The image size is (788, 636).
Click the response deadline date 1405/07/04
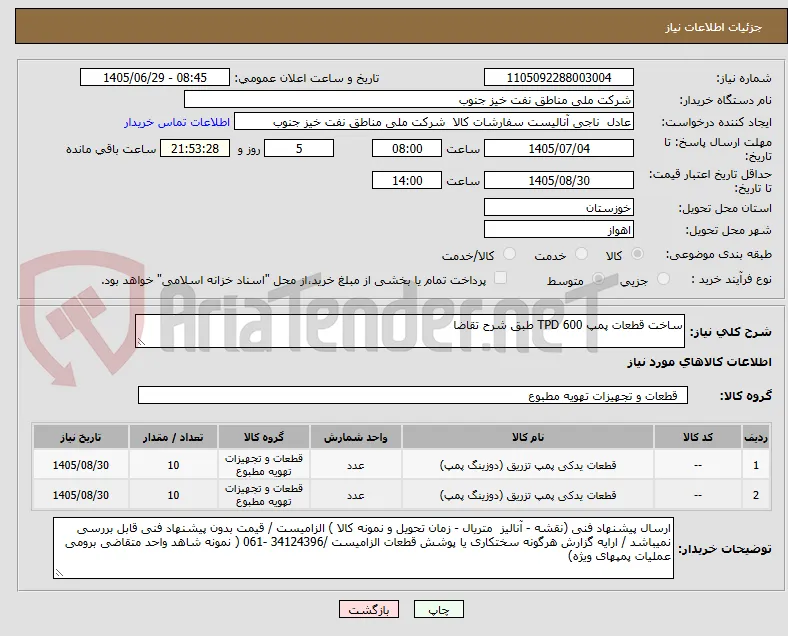pyautogui.click(x=559, y=148)
